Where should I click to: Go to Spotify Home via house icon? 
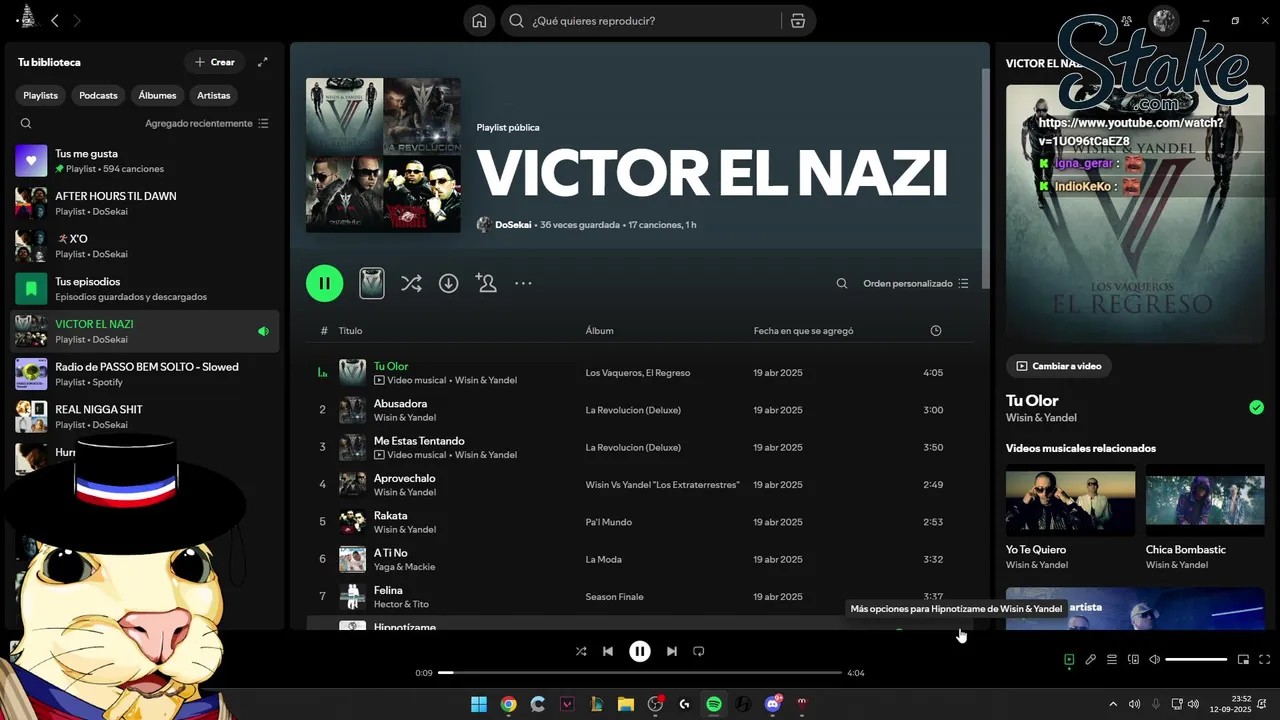pos(480,21)
